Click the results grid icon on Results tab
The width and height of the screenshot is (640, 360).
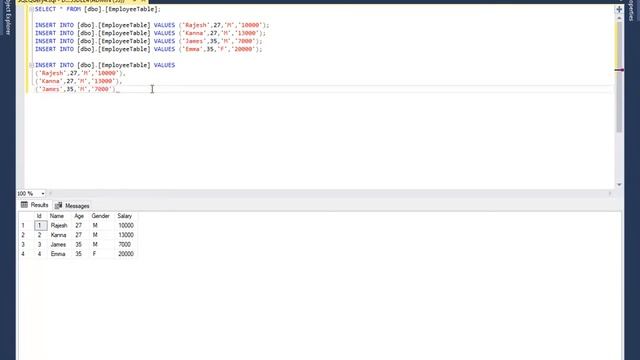point(24,205)
